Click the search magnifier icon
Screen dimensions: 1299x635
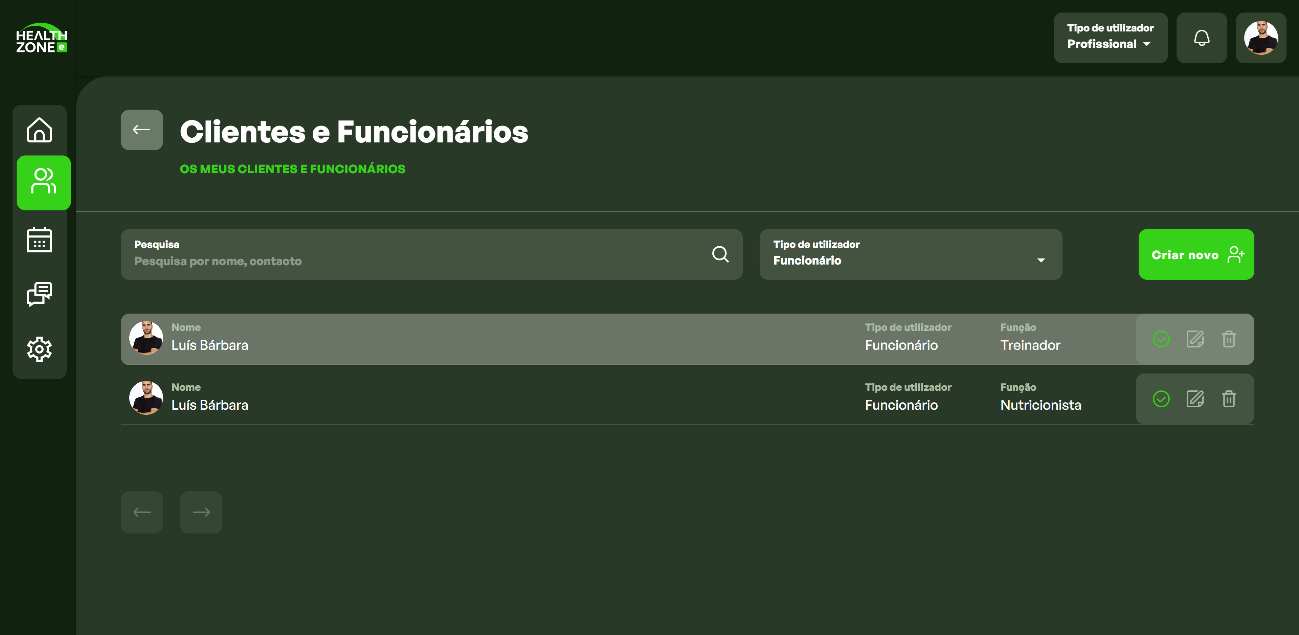click(x=720, y=254)
